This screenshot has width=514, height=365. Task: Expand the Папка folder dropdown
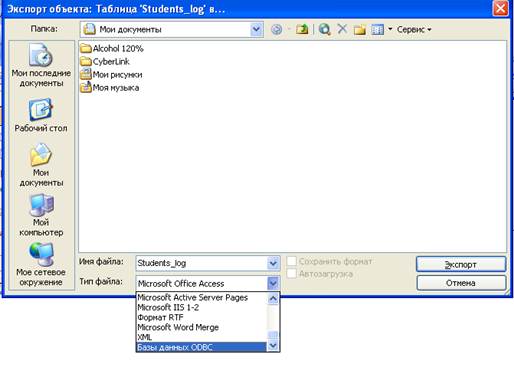click(x=256, y=29)
